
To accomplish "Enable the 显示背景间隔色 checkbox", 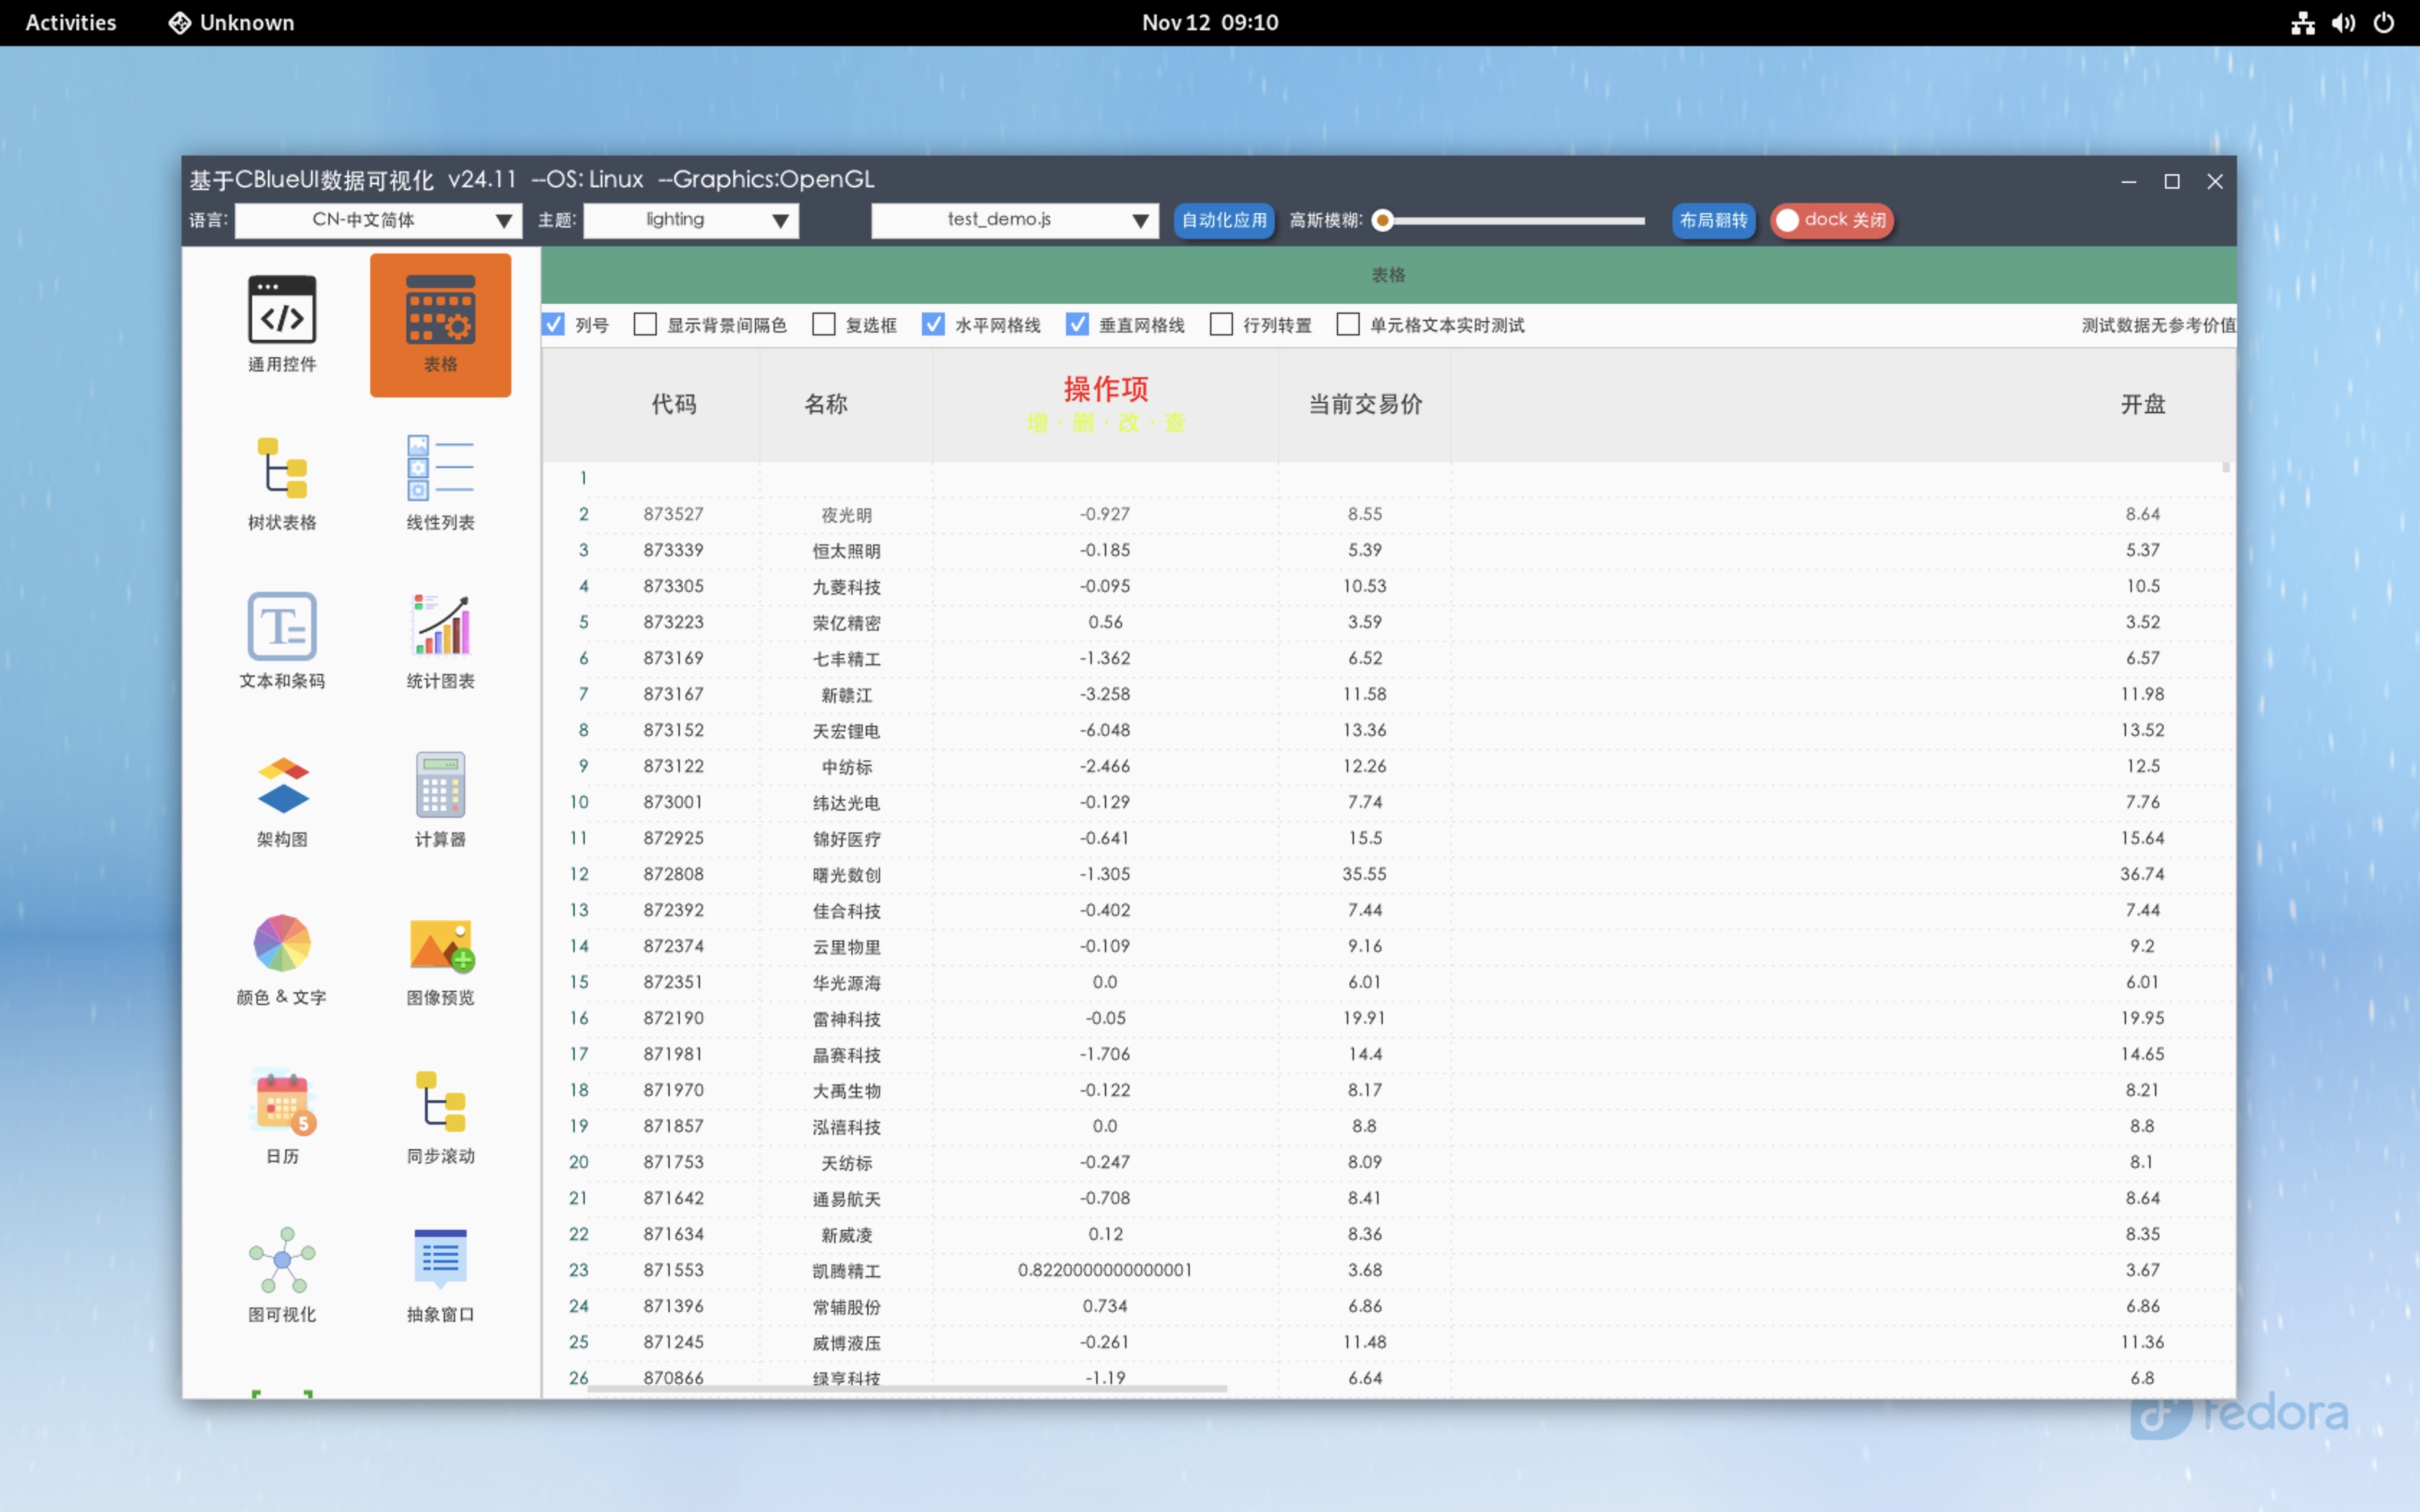I will 646,325.
